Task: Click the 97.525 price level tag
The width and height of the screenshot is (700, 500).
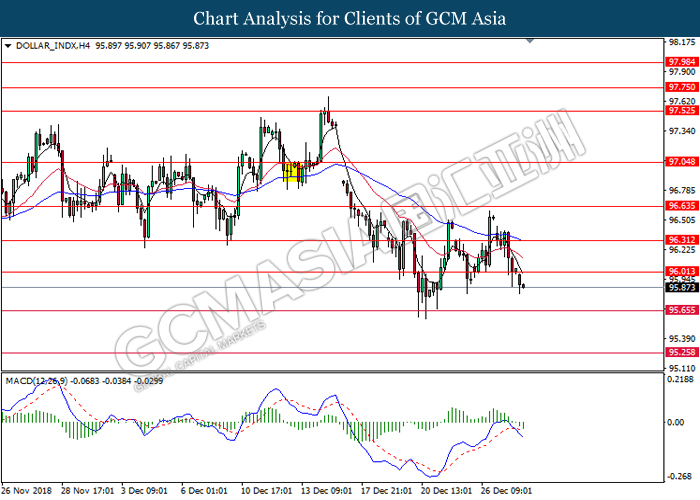Action: [x=681, y=111]
